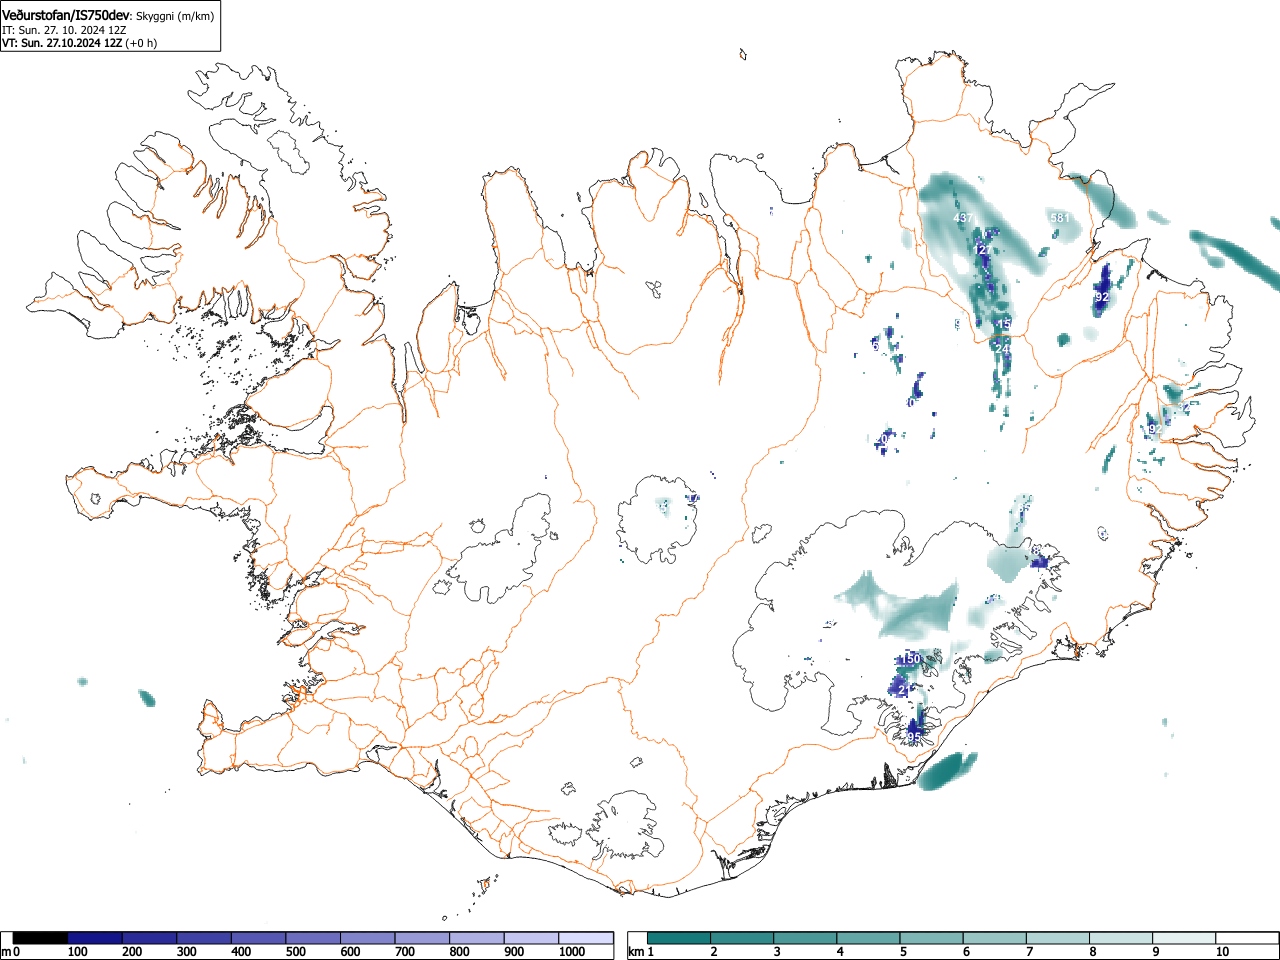Click the '437' visibility value on map
1280x960 pixels.
pyautogui.click(x=962, y=218)
